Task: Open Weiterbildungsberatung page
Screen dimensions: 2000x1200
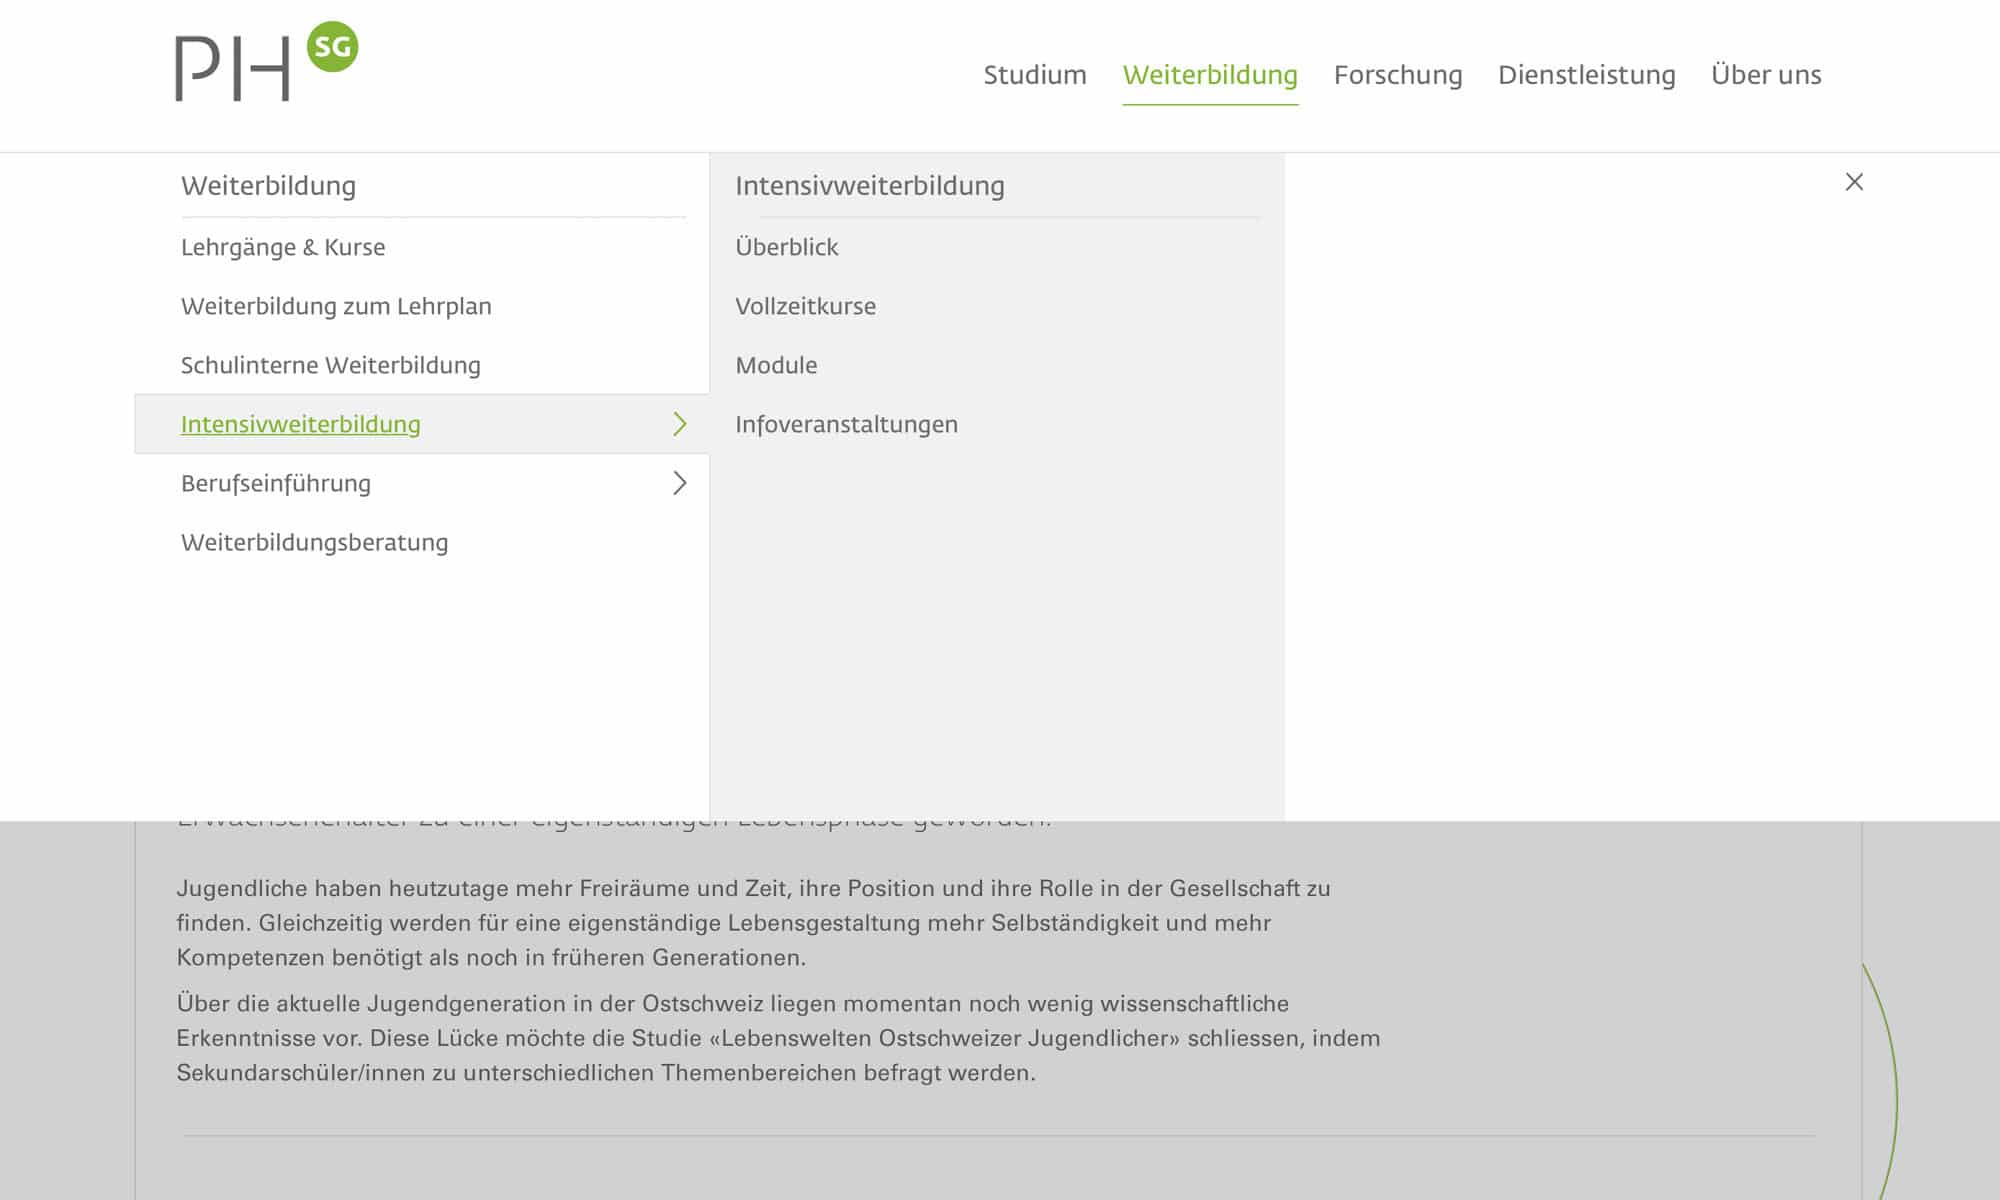Action: pyautogui.click(x=314, y=542)
